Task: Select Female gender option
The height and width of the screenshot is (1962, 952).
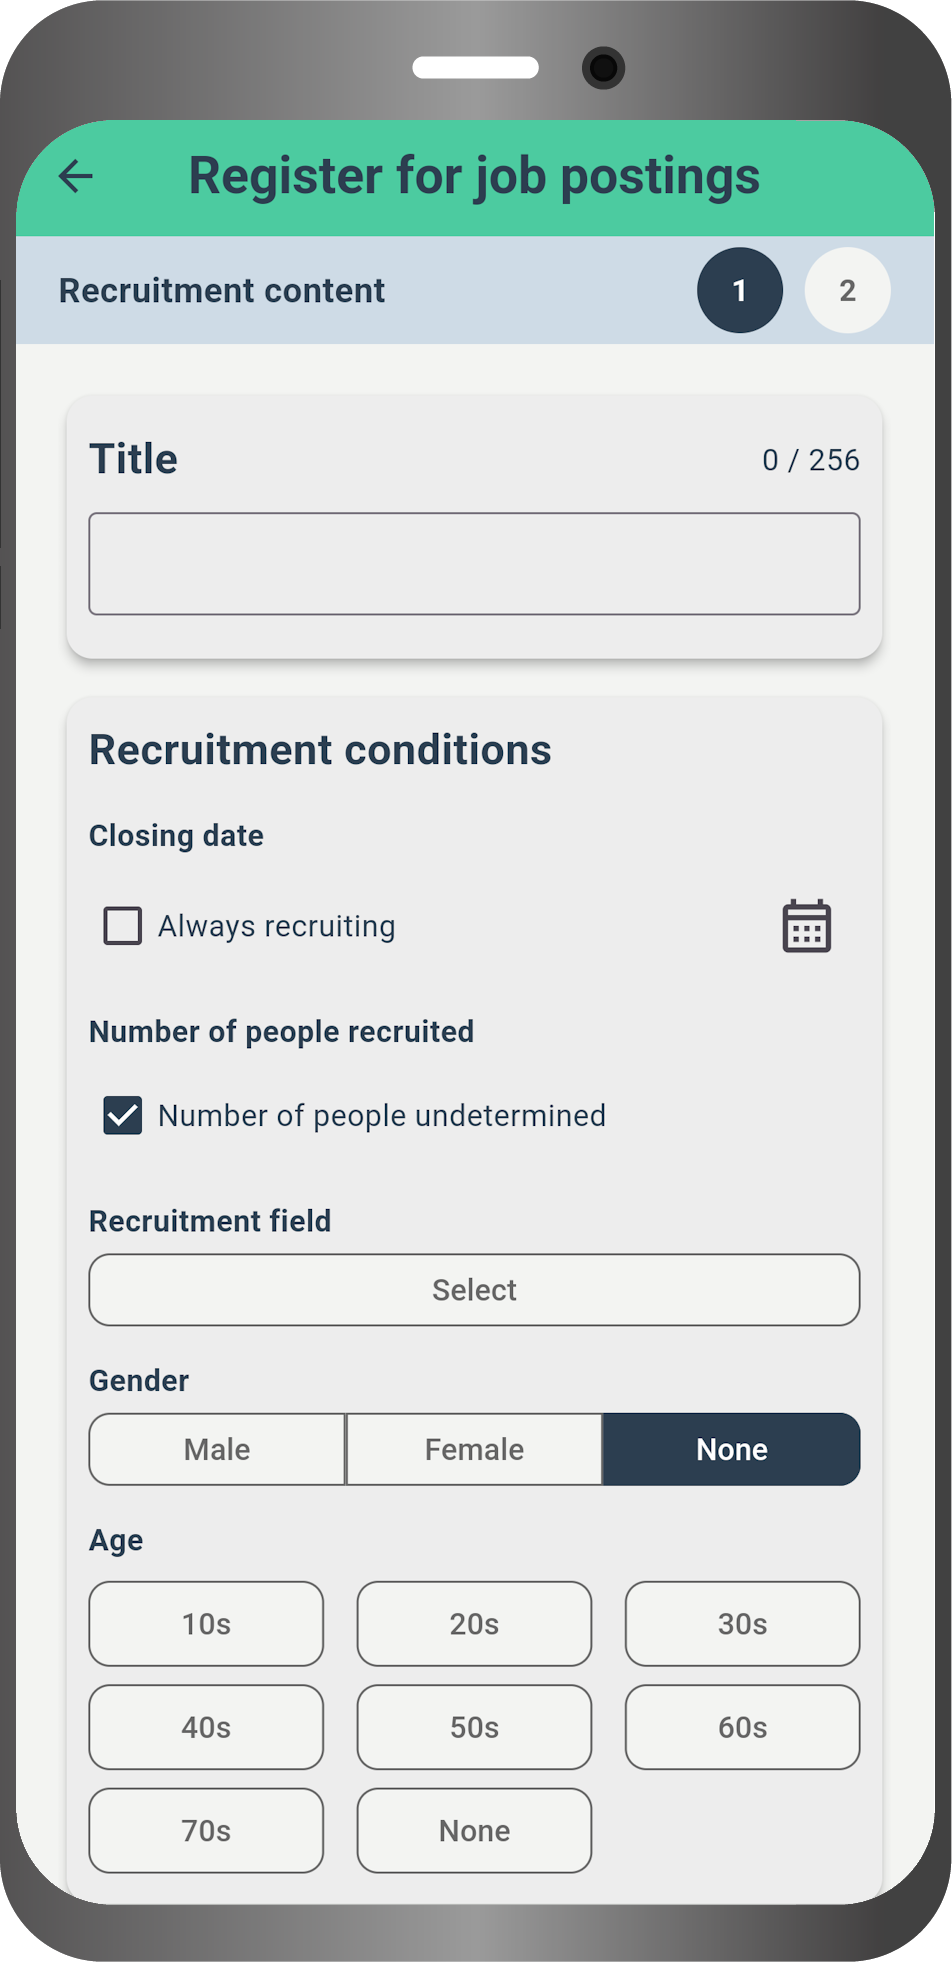Action: click(474, 1449)
